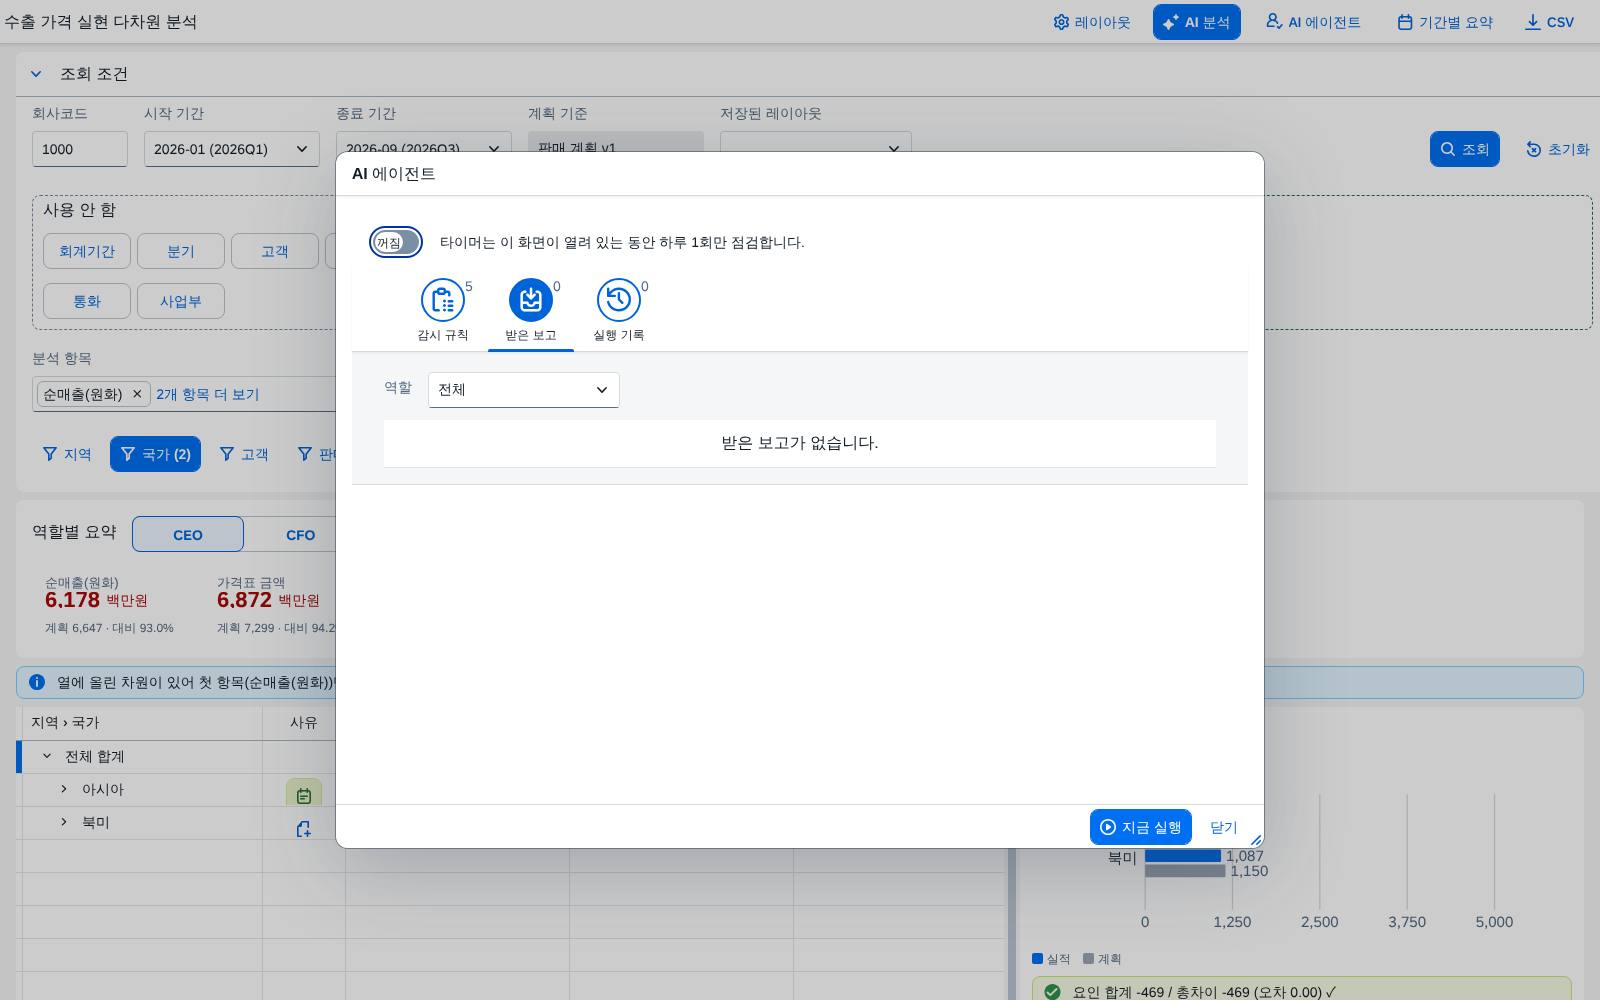This screenshot has height=1000, width=1600.
Task: Open the 시작 기간 dropdown
Action: pos(232,149)
